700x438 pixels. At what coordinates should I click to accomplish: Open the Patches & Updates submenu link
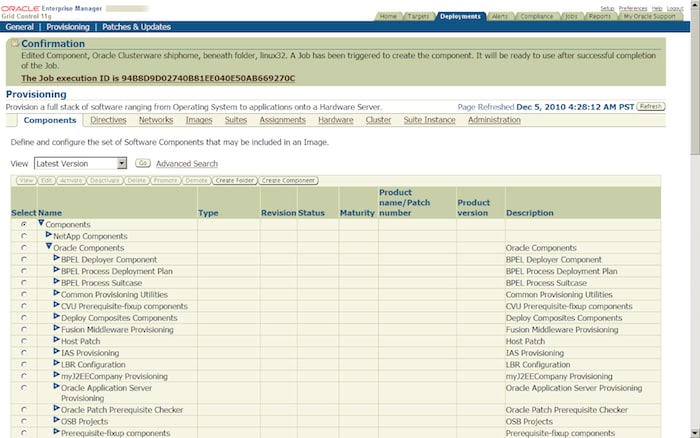[136, 27]
